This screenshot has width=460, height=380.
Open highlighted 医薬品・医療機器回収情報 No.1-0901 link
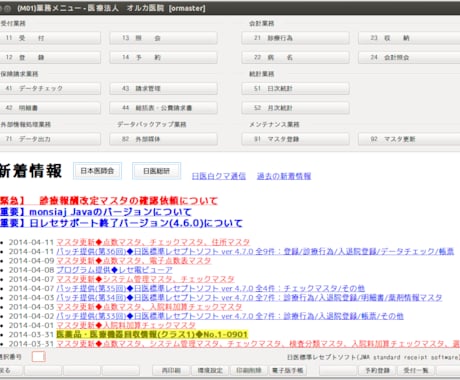152,334
